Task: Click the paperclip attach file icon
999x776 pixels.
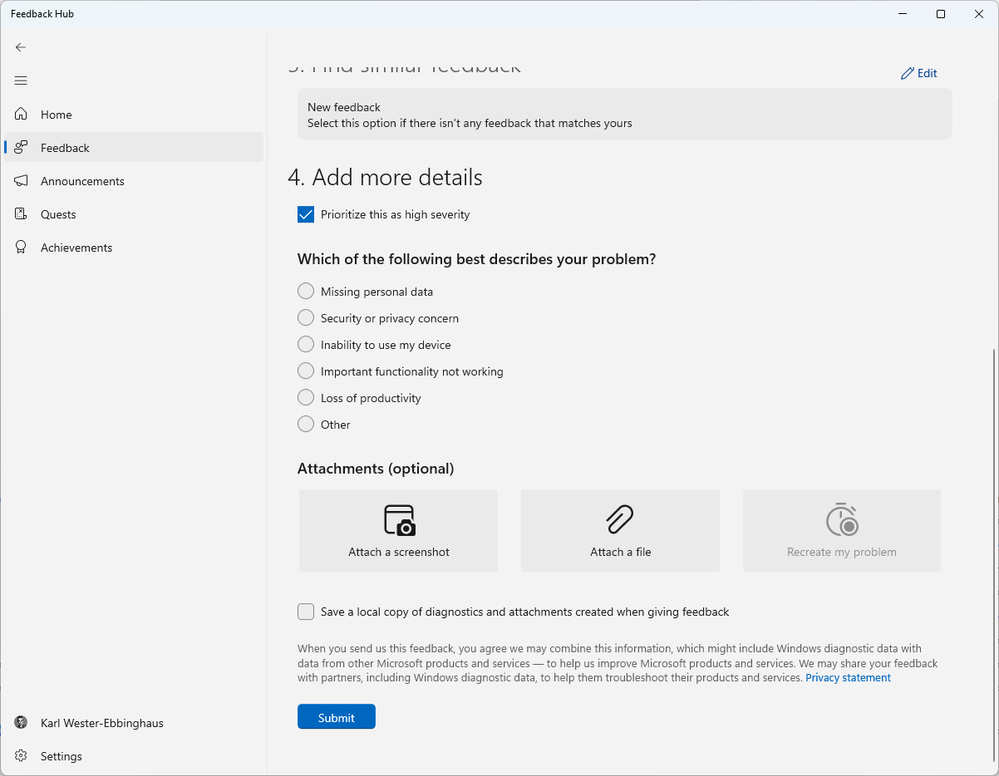Action: (x=620, y=519)
